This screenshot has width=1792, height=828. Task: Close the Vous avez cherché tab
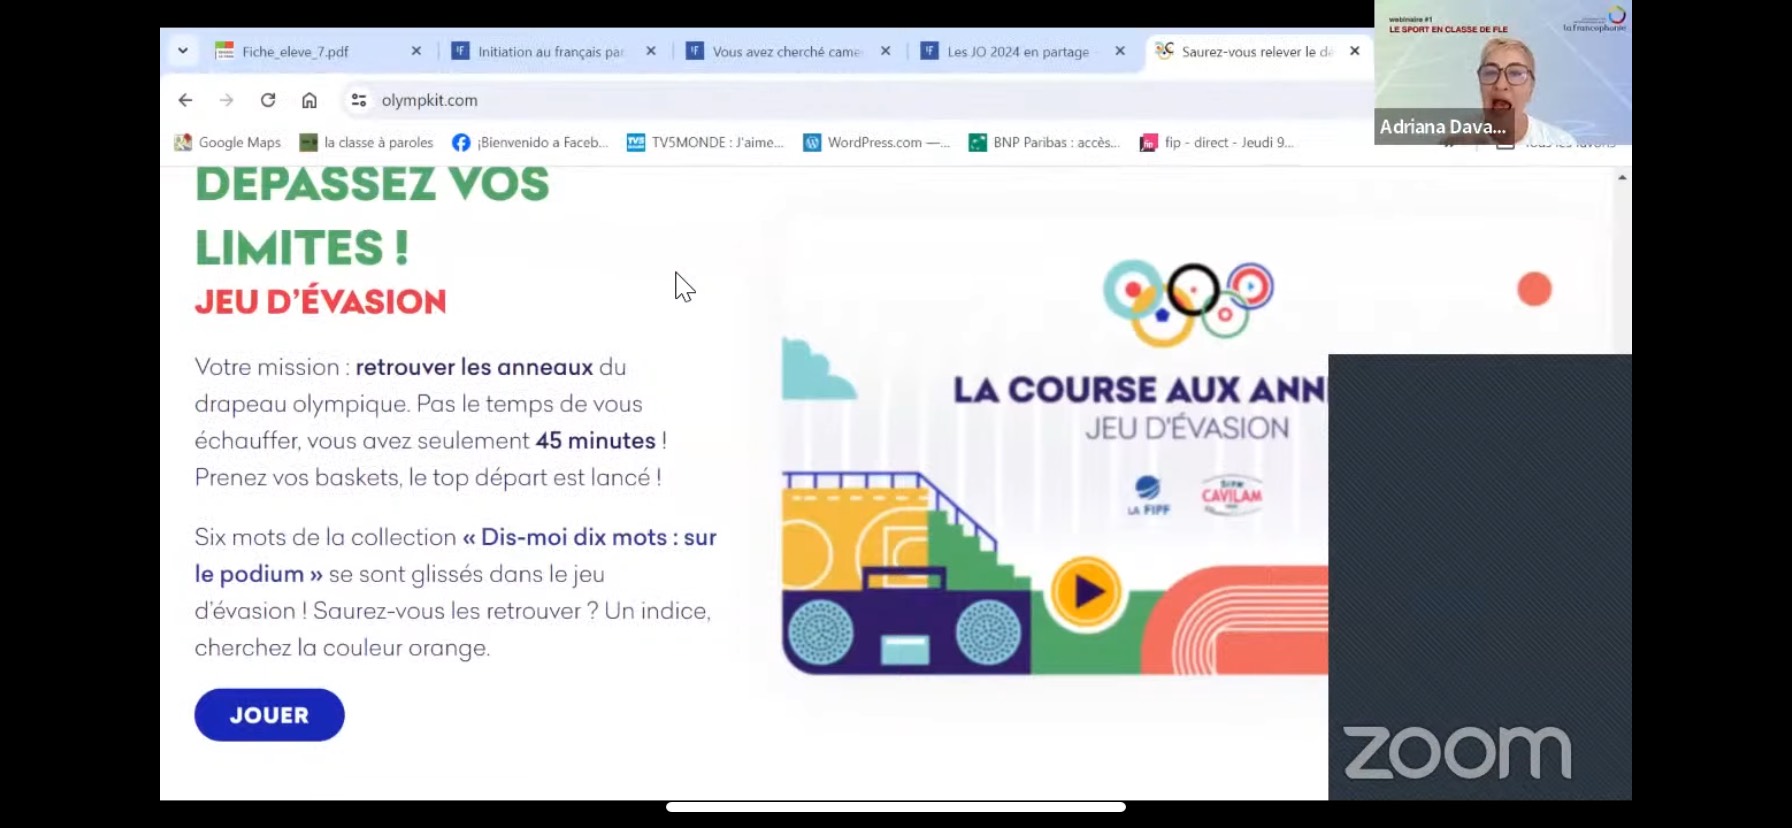(x=885, y=51)
